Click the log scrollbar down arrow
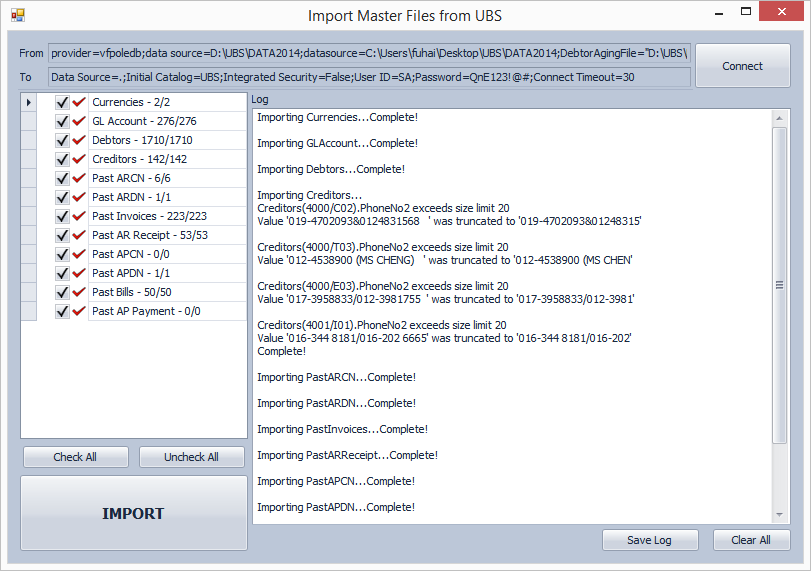 [779, 515]
